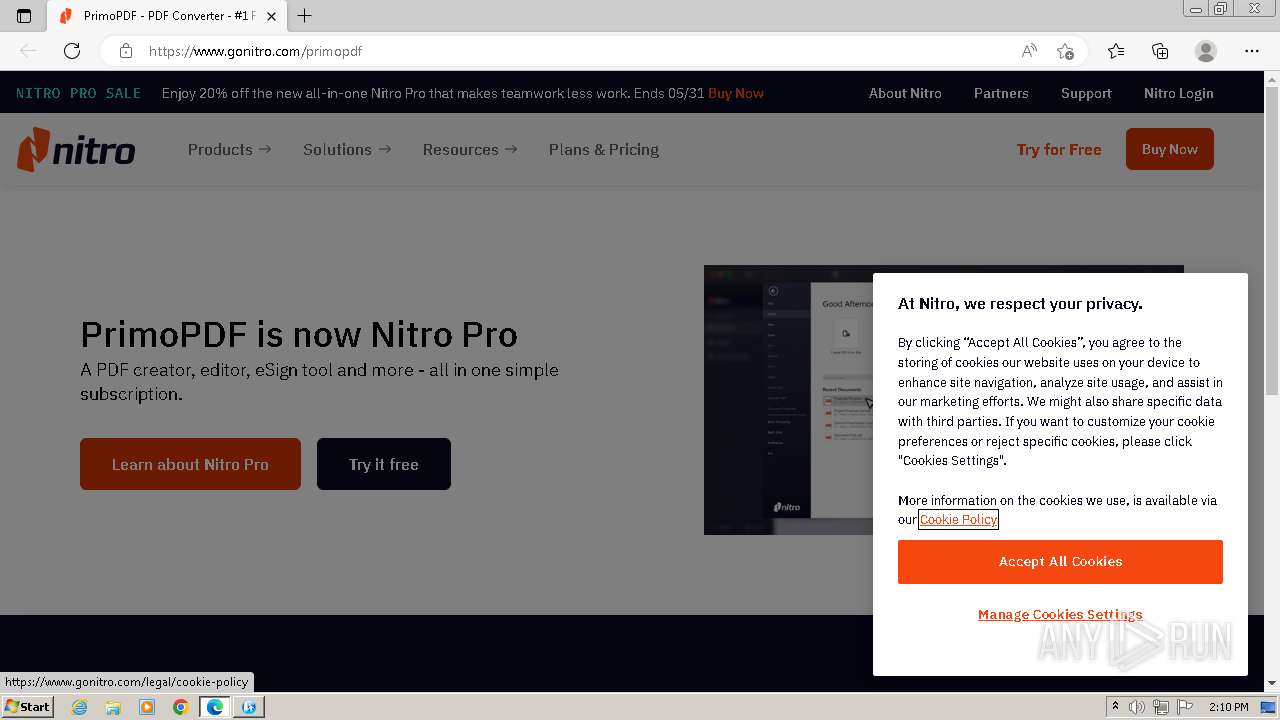Show hidden system tray icons
The image size is (1280, 720).
click(x=1115, y=707)
